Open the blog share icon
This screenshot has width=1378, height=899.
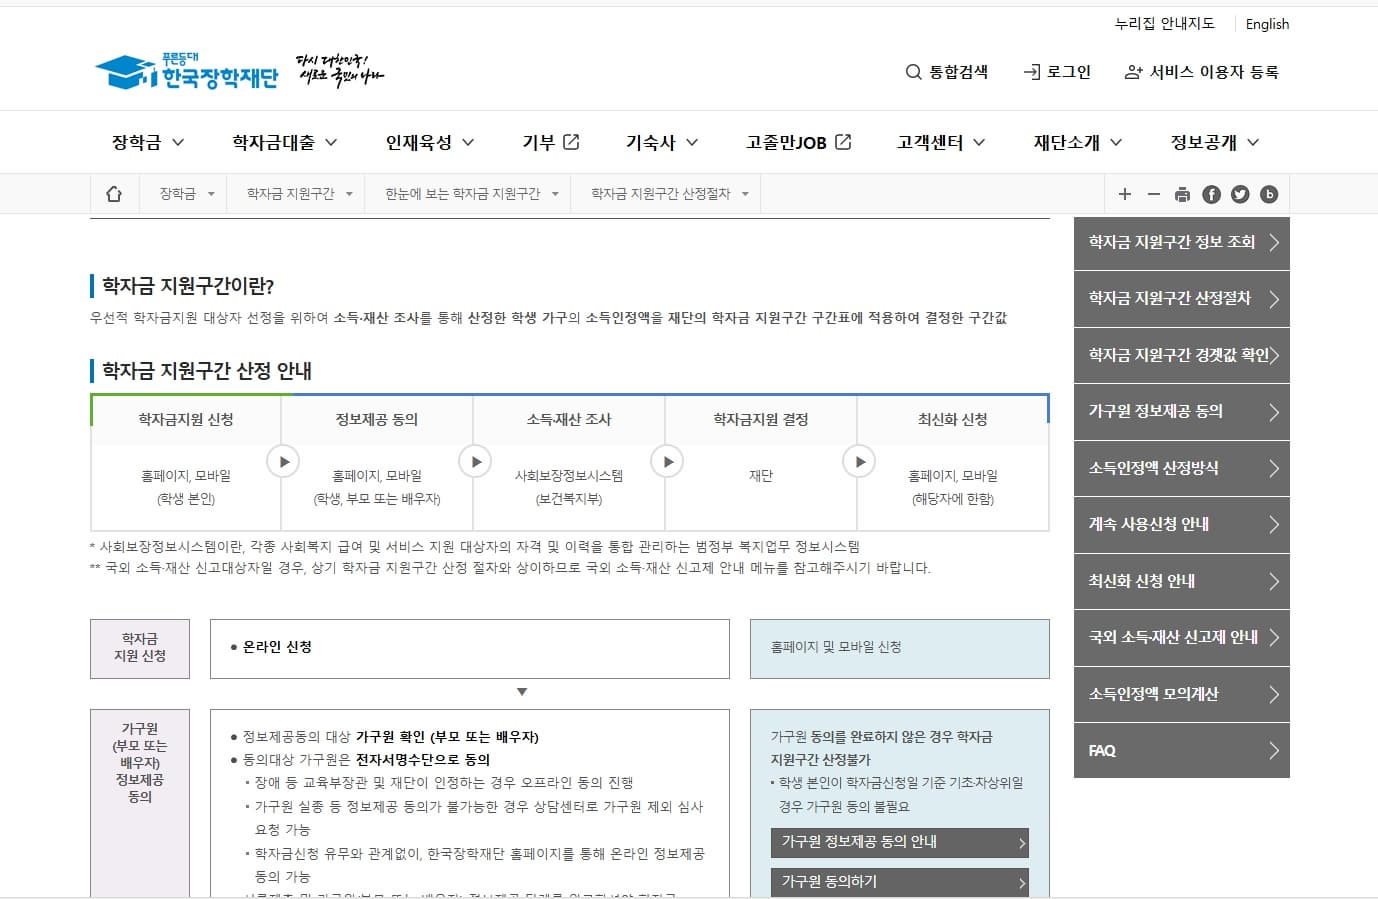[x=1269, y=193]
